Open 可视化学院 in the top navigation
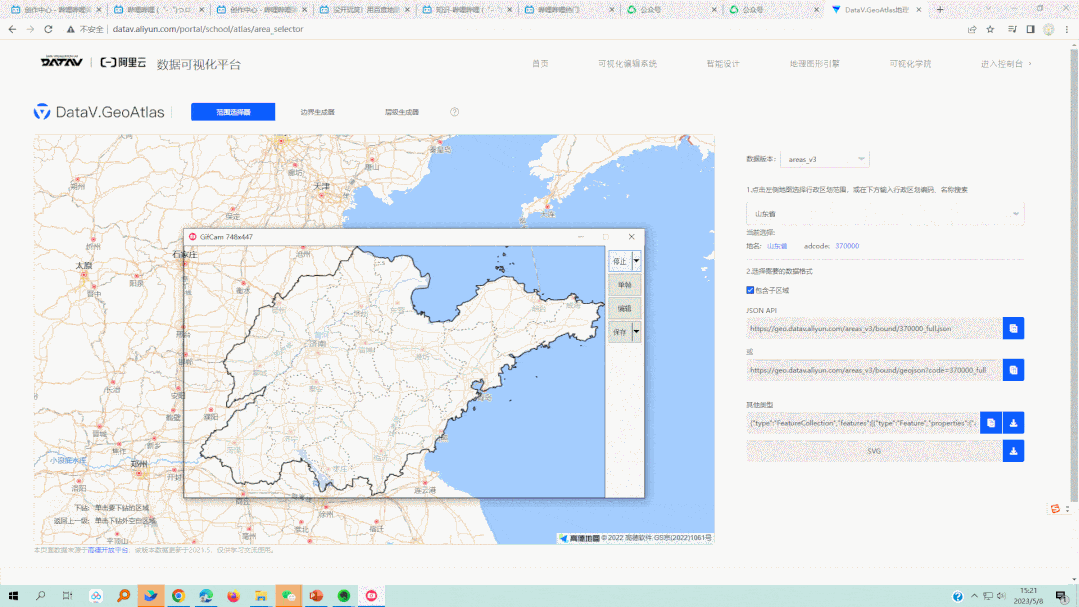1079x607 pixels. coord(909,63)
